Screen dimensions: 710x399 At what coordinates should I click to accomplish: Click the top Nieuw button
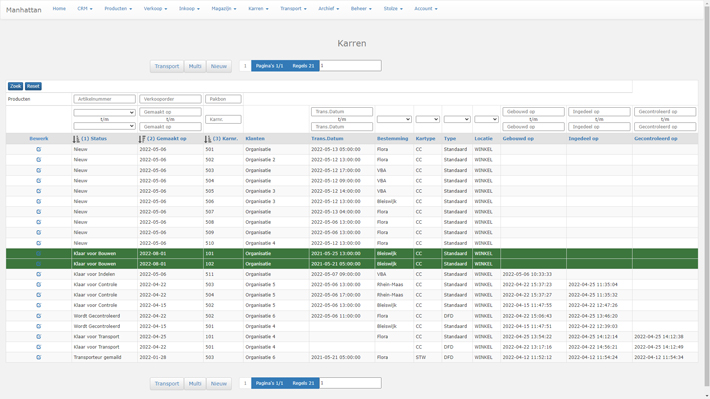[219, 66]
